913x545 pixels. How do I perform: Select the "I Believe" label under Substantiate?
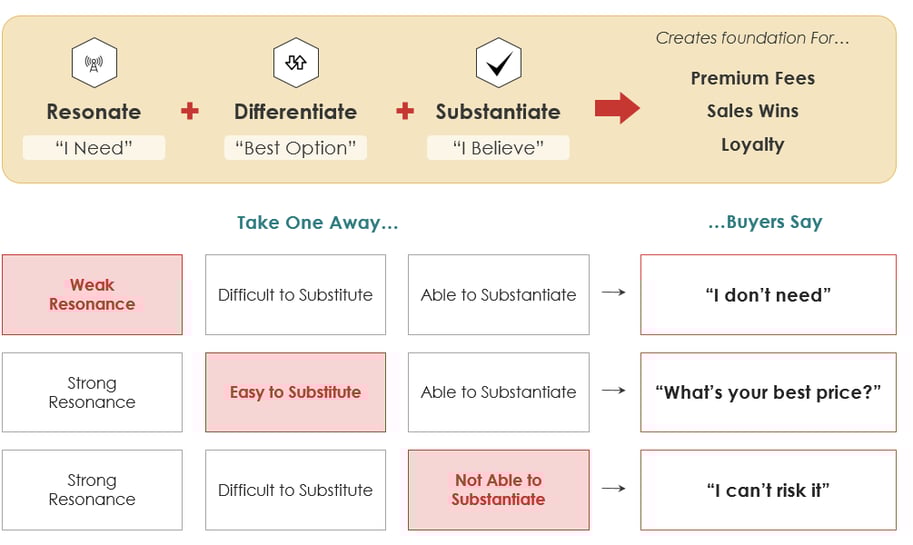coord(497,148)
